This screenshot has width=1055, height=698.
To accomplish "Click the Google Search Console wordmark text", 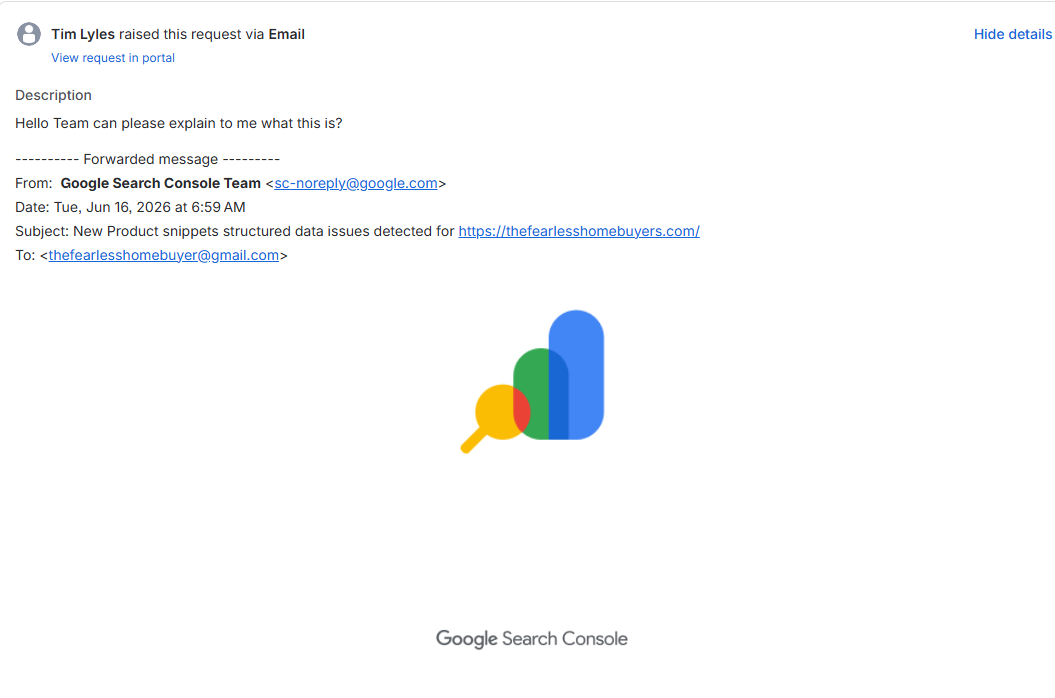I will (532, 639).
